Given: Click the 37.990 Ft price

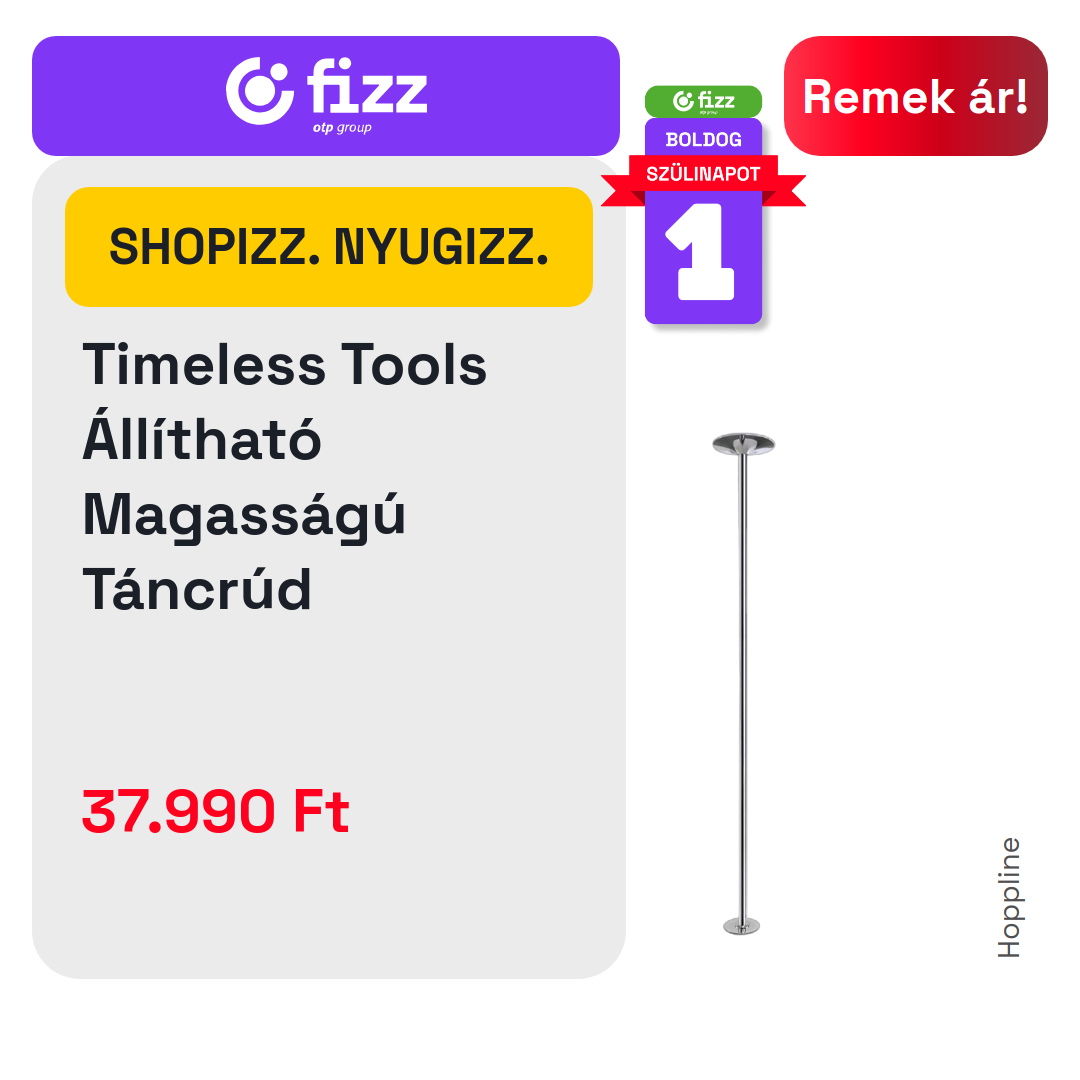Looking at the screenshot, I should (216, 811).
